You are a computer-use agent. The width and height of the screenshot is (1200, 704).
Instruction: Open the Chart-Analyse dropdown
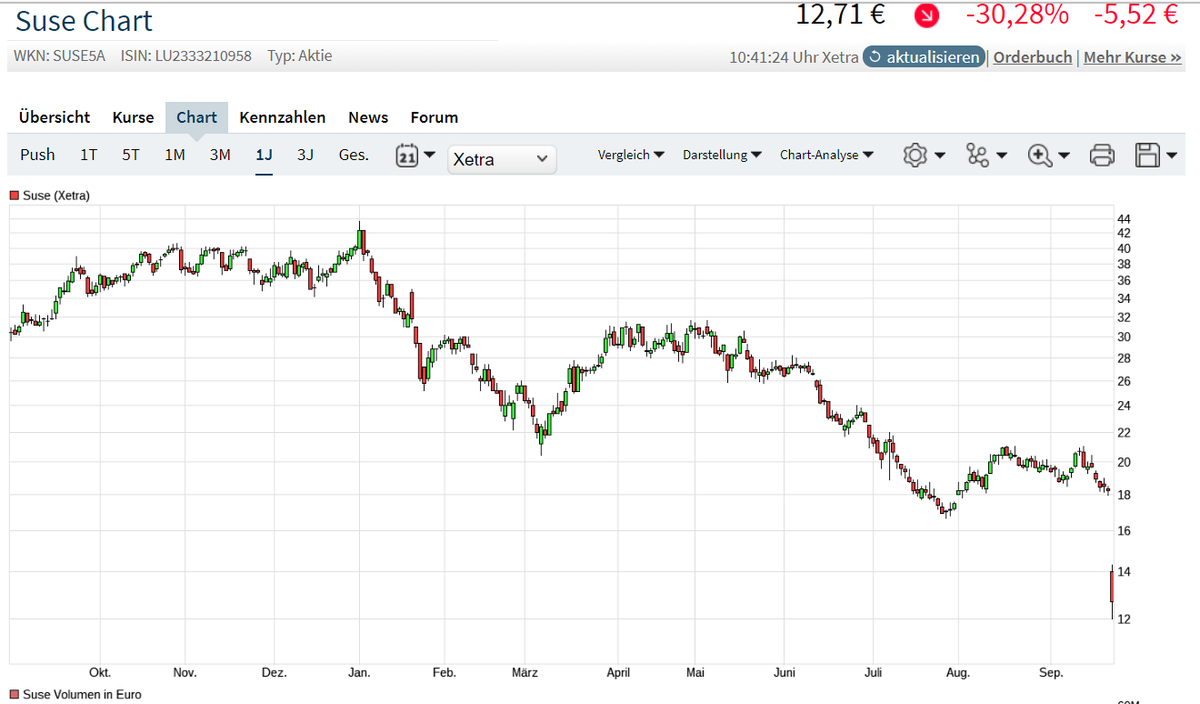(827, 155)
